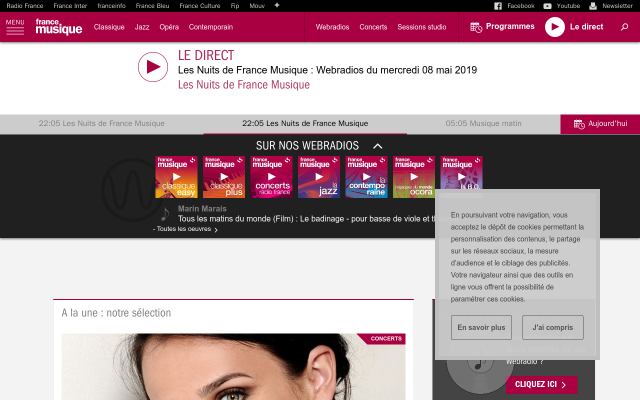Open Facebook icon in top bar

click(498, 6)
